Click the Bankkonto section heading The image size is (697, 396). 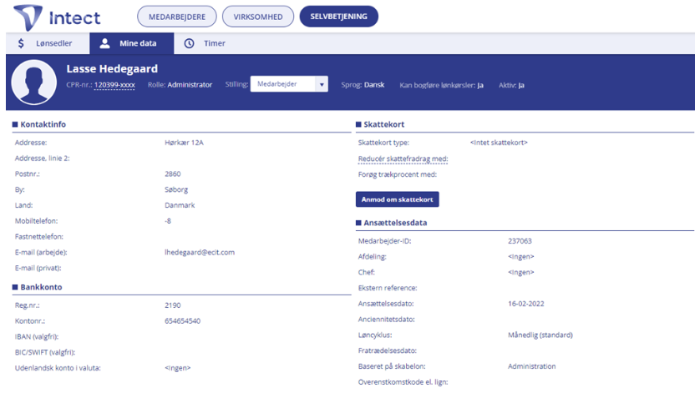[x=41, y=287]
